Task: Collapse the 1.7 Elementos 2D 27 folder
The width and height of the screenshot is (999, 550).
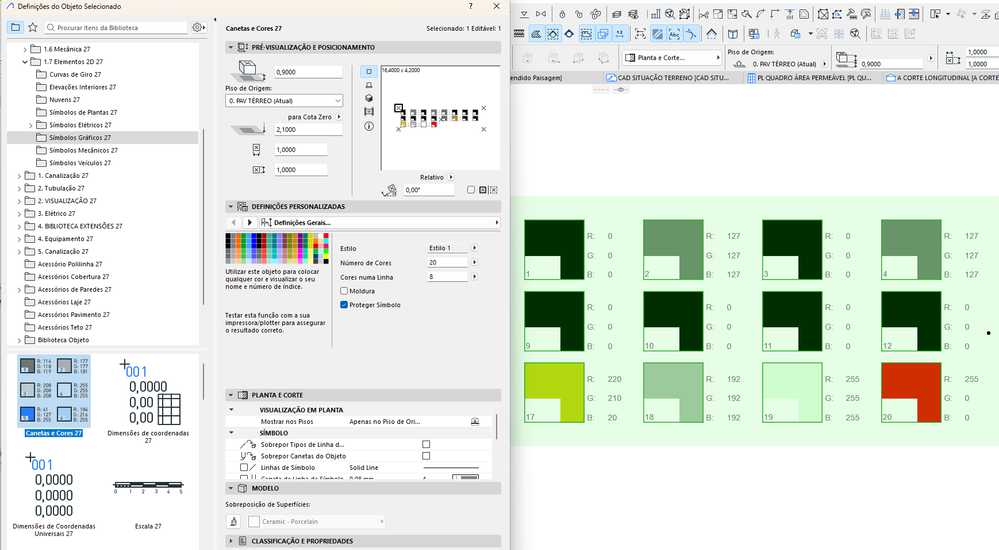Action: (x=25, y=62)
